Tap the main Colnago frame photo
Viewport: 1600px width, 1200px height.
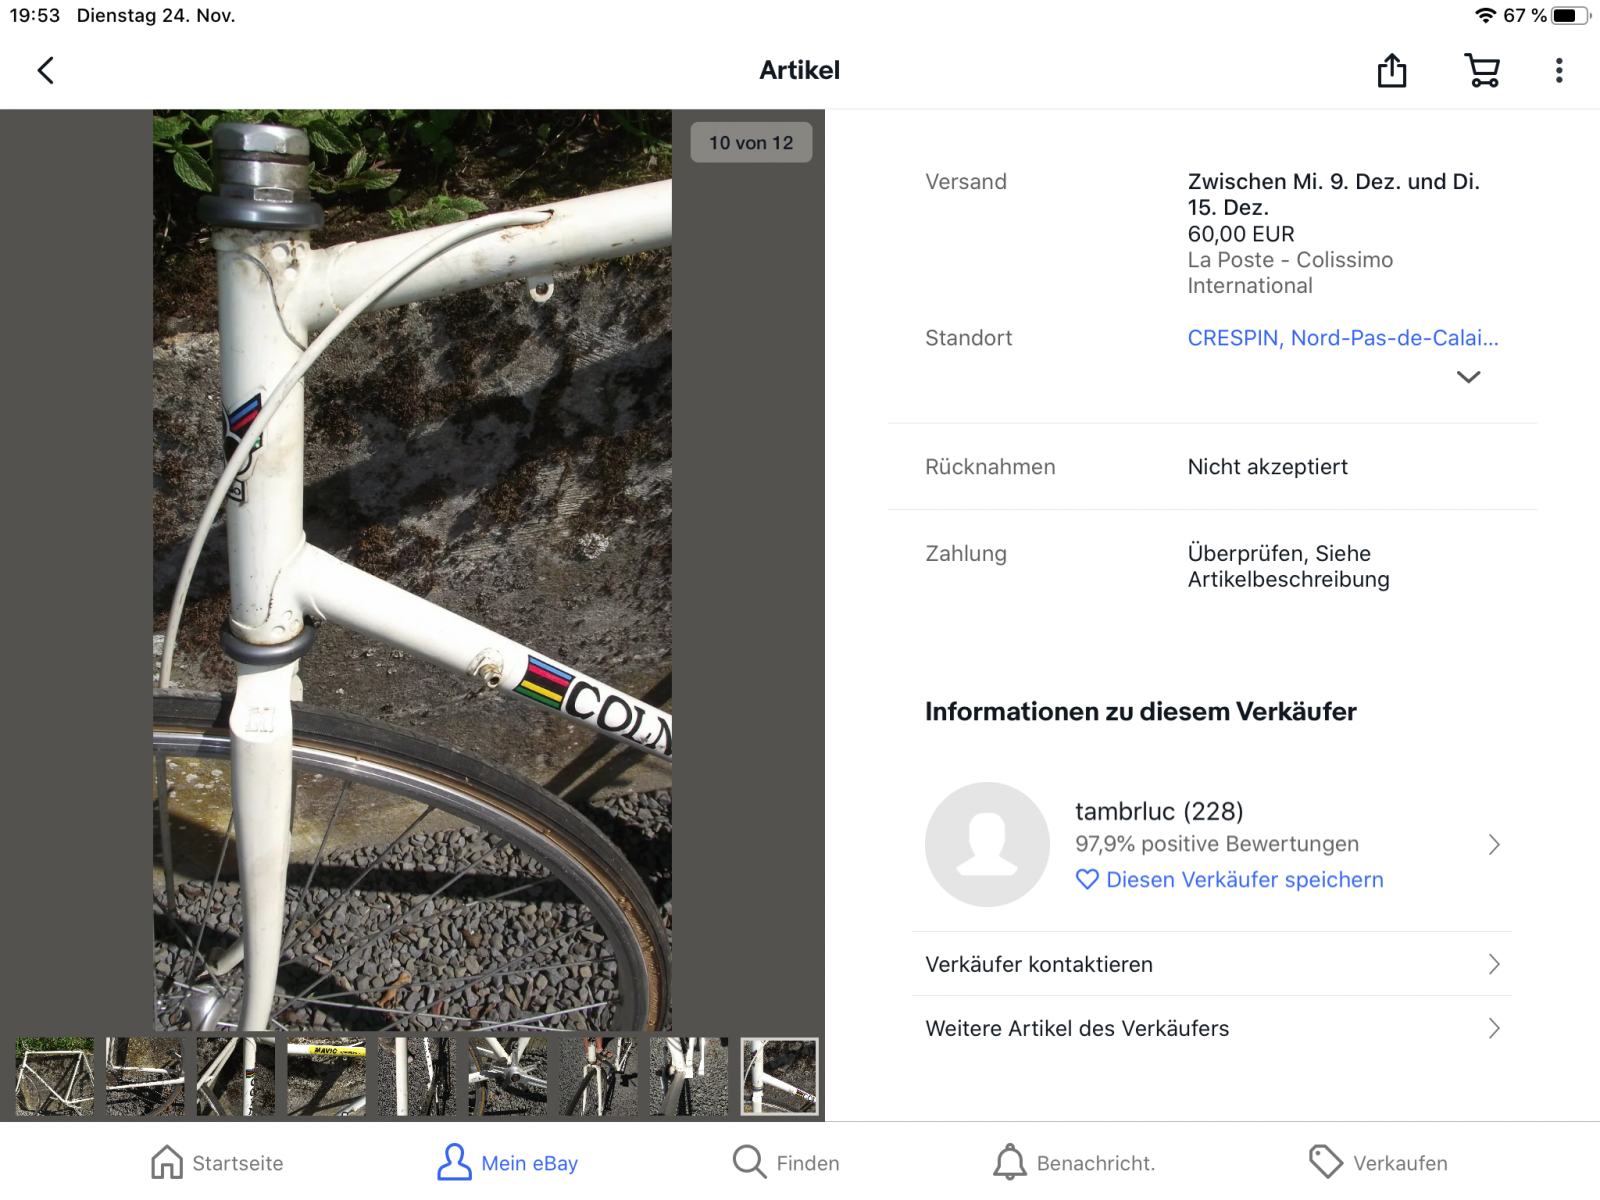point(412,570)
